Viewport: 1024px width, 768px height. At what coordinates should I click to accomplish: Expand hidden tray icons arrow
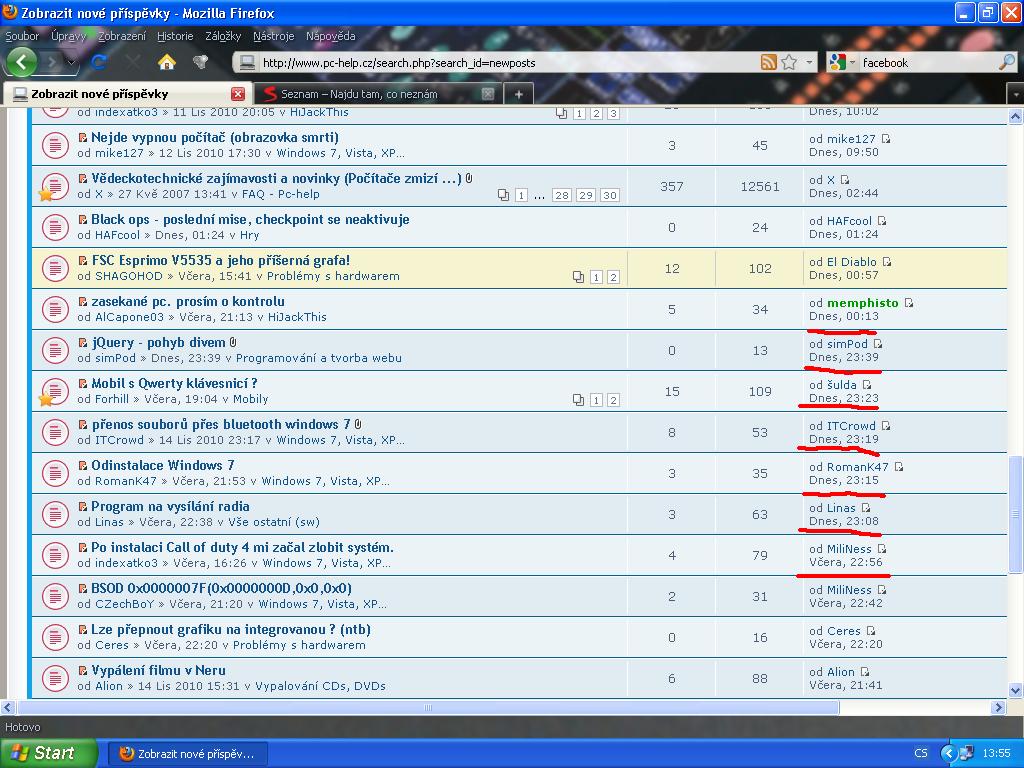pos(949,753)
